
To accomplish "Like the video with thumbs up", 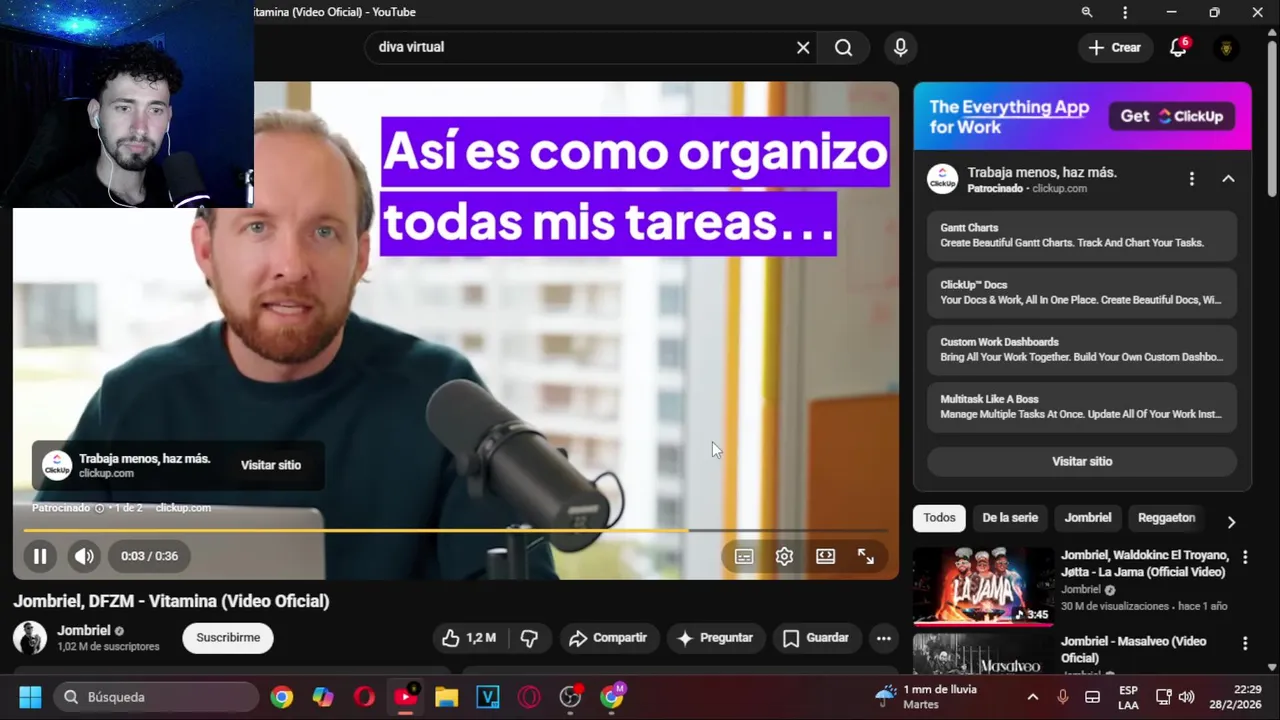I will 469,638.
